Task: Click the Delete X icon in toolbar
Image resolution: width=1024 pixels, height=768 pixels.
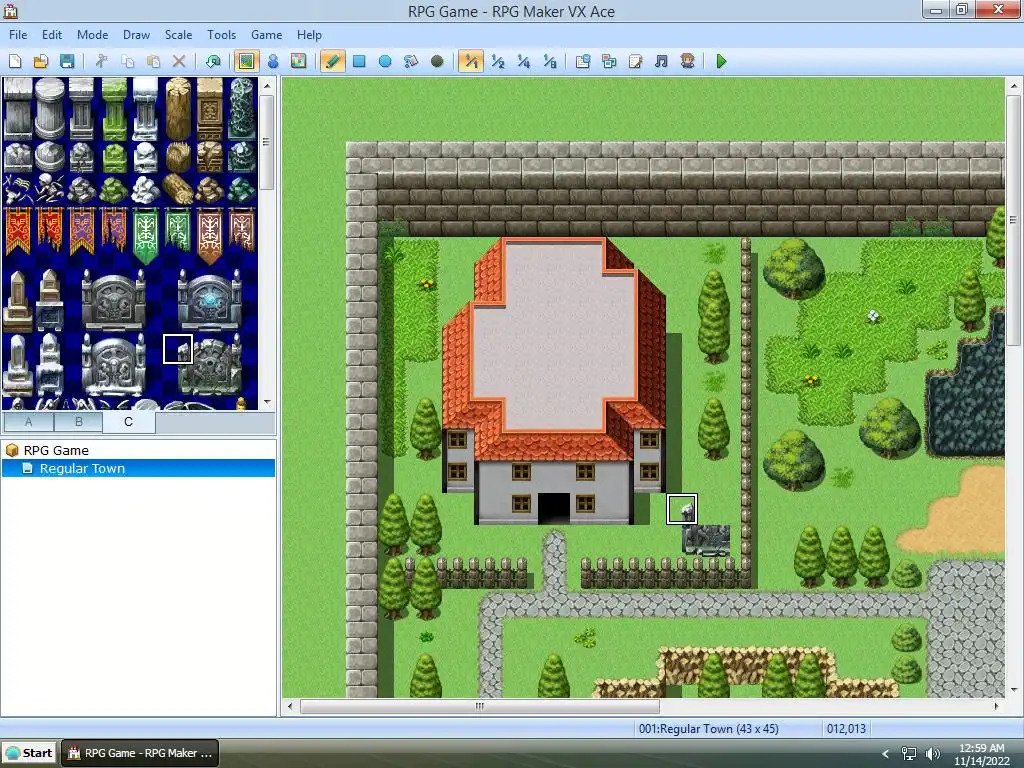Action: pyautogui.click(x=179, y=61)
